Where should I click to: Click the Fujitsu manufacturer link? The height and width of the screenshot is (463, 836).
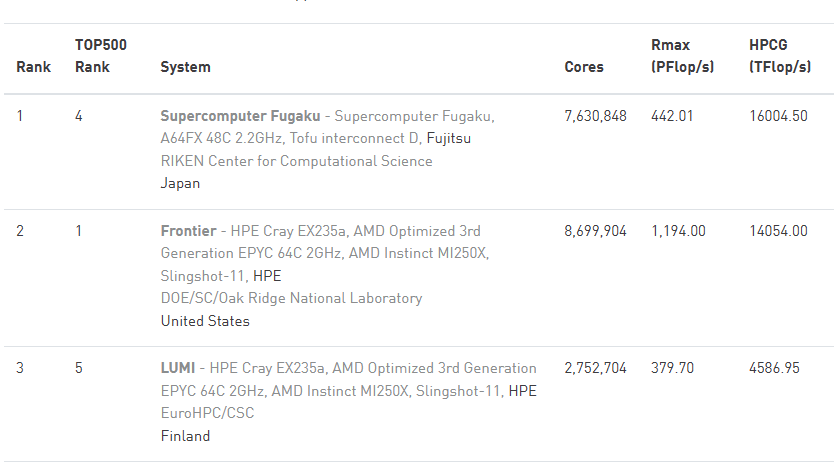(x=448, y=138)
